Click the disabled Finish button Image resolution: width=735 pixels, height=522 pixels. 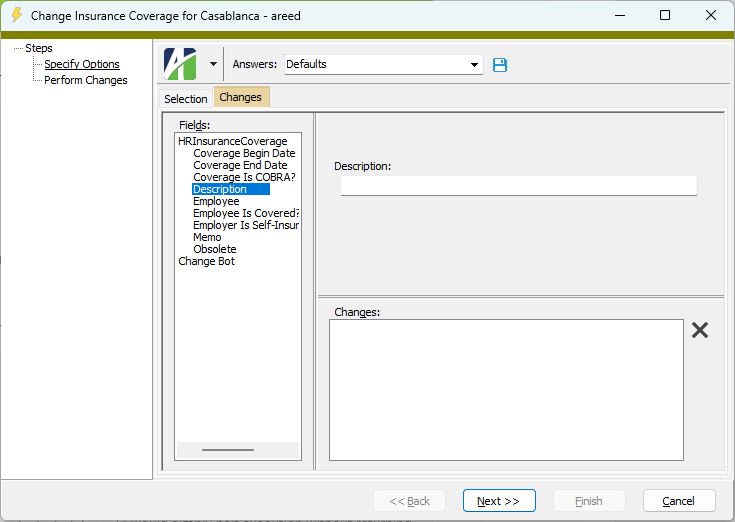(589, 500)
